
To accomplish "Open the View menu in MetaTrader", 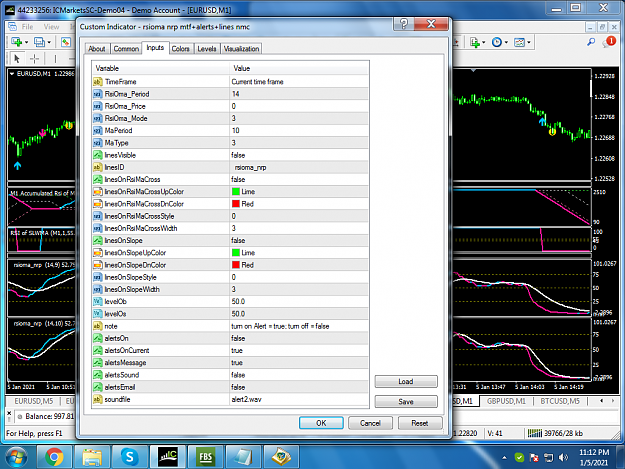I will 51,27.
